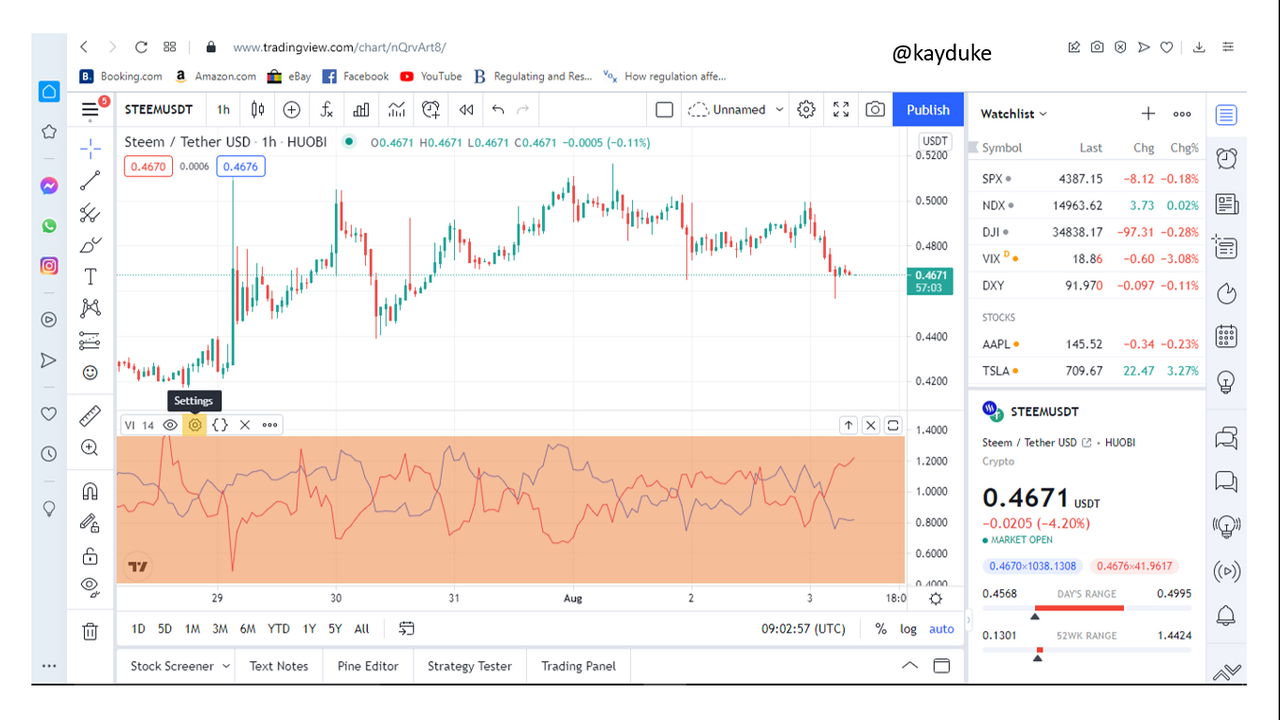The height and width of the screenshot is (720, 1280).
Task: Toggle stay in drawing mode
Action: (90, 523)
